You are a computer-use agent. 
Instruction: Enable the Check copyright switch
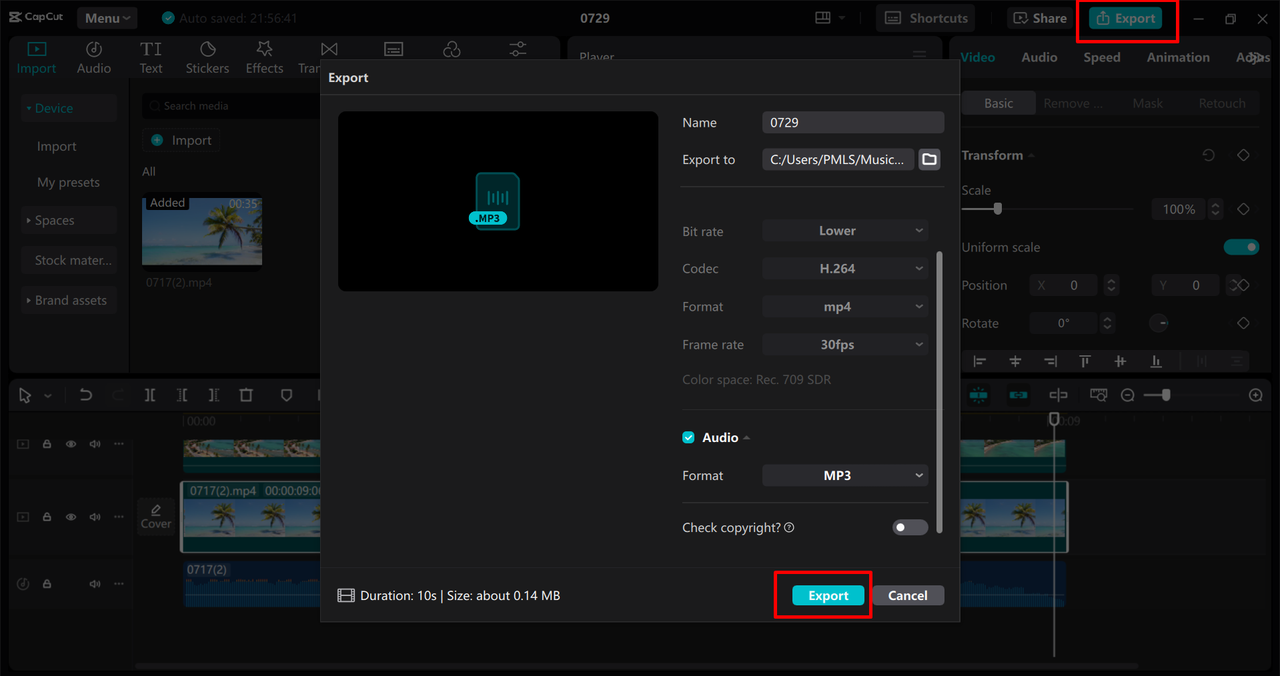(910, 527)
